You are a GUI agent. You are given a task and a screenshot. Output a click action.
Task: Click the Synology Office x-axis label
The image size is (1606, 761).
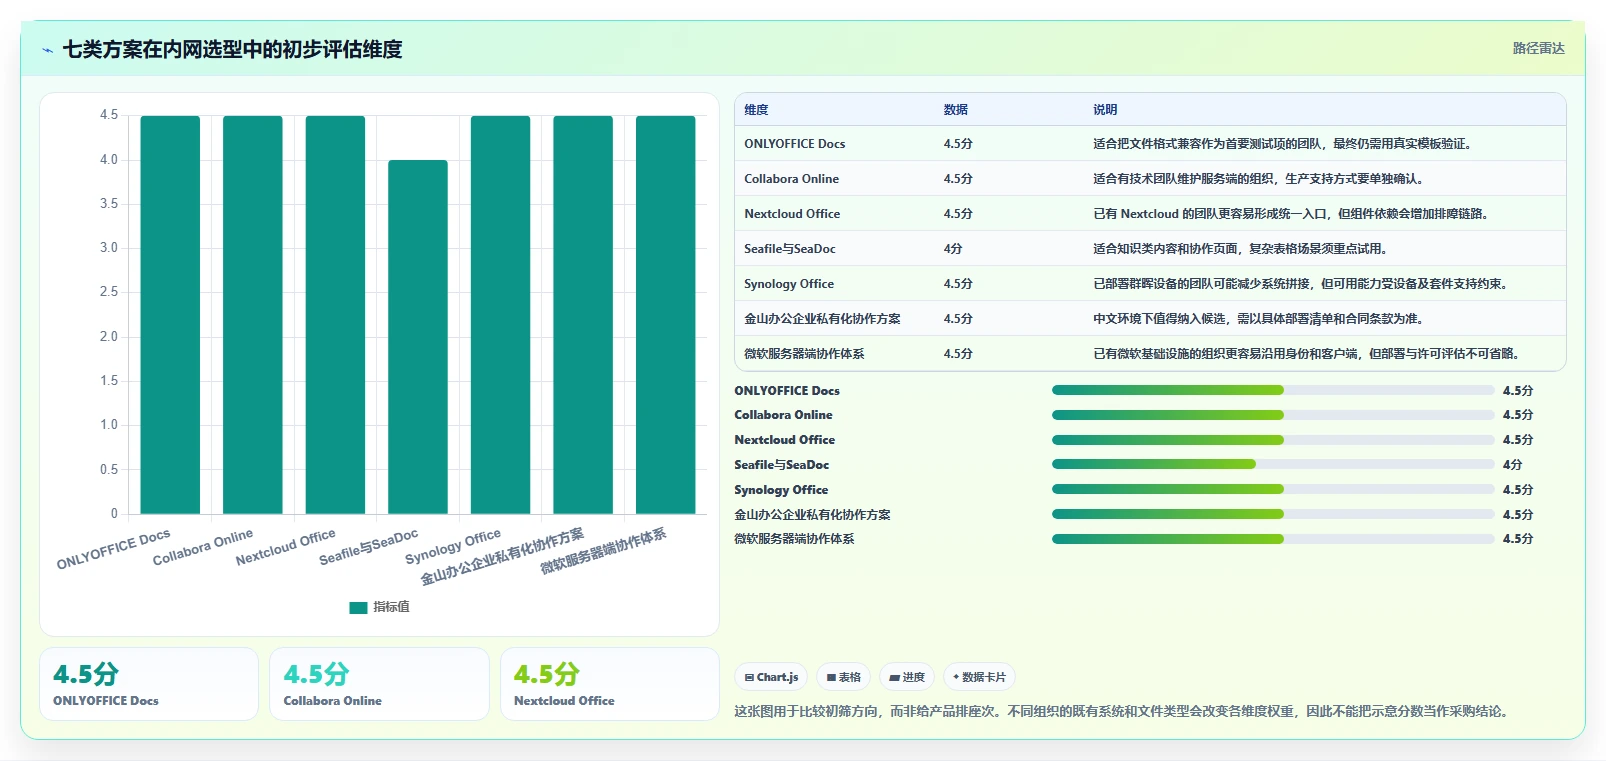click(453, 546)
